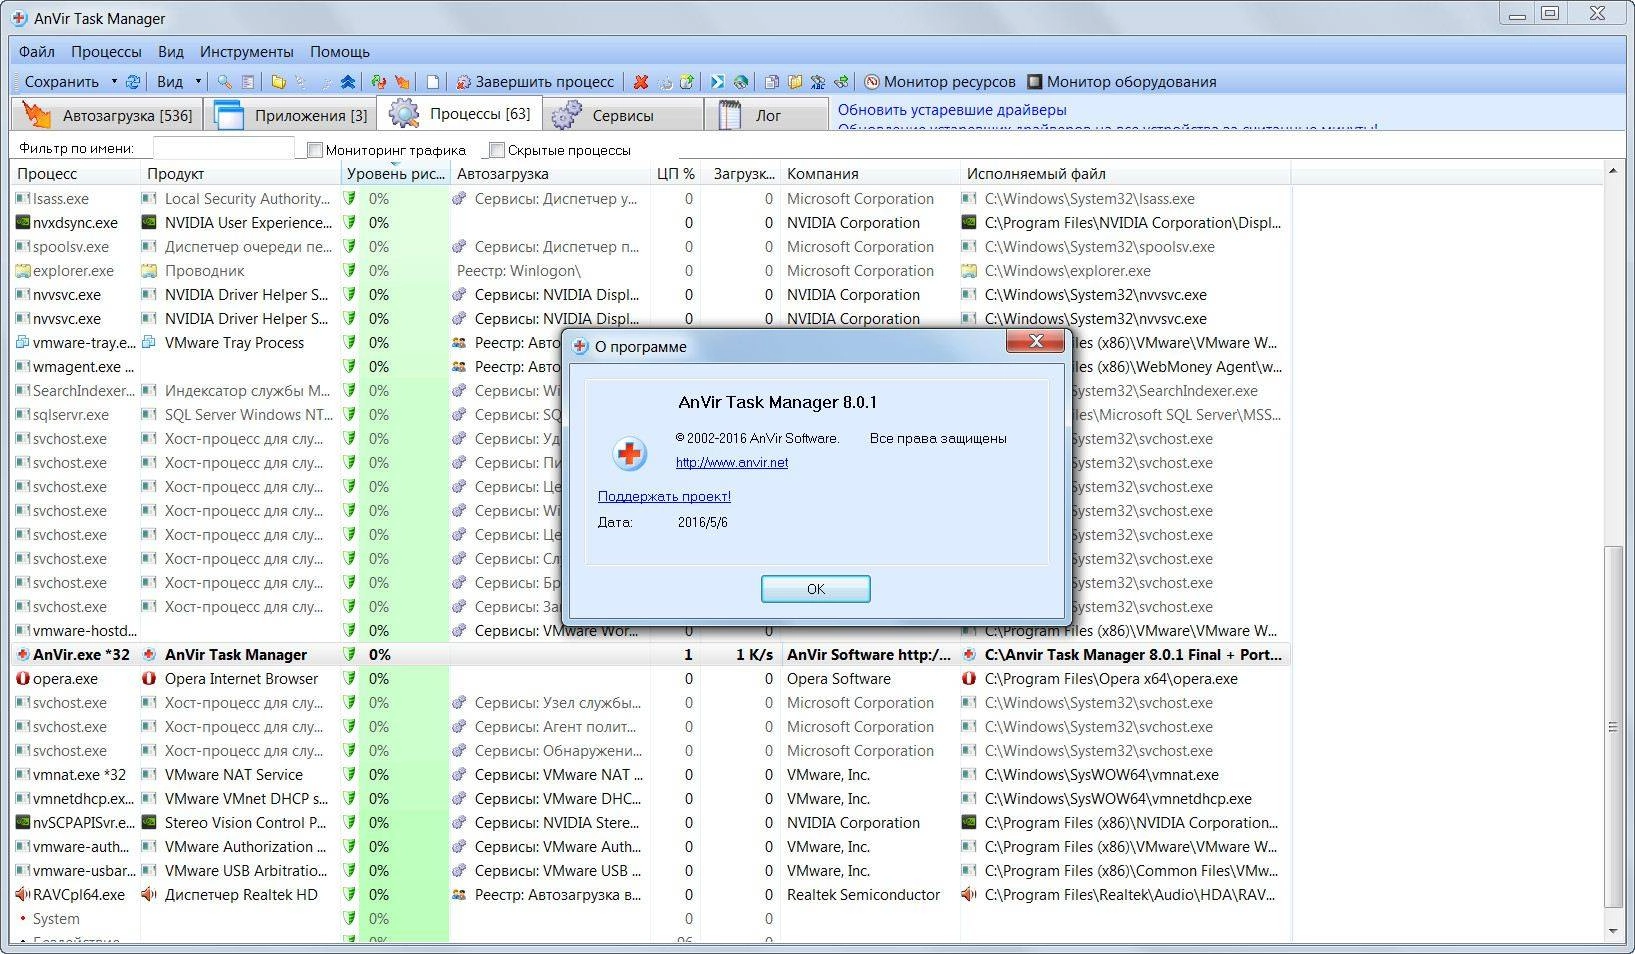
Task: Sort by the Исполняемый файл column header
Action: tap(1125, 174)
